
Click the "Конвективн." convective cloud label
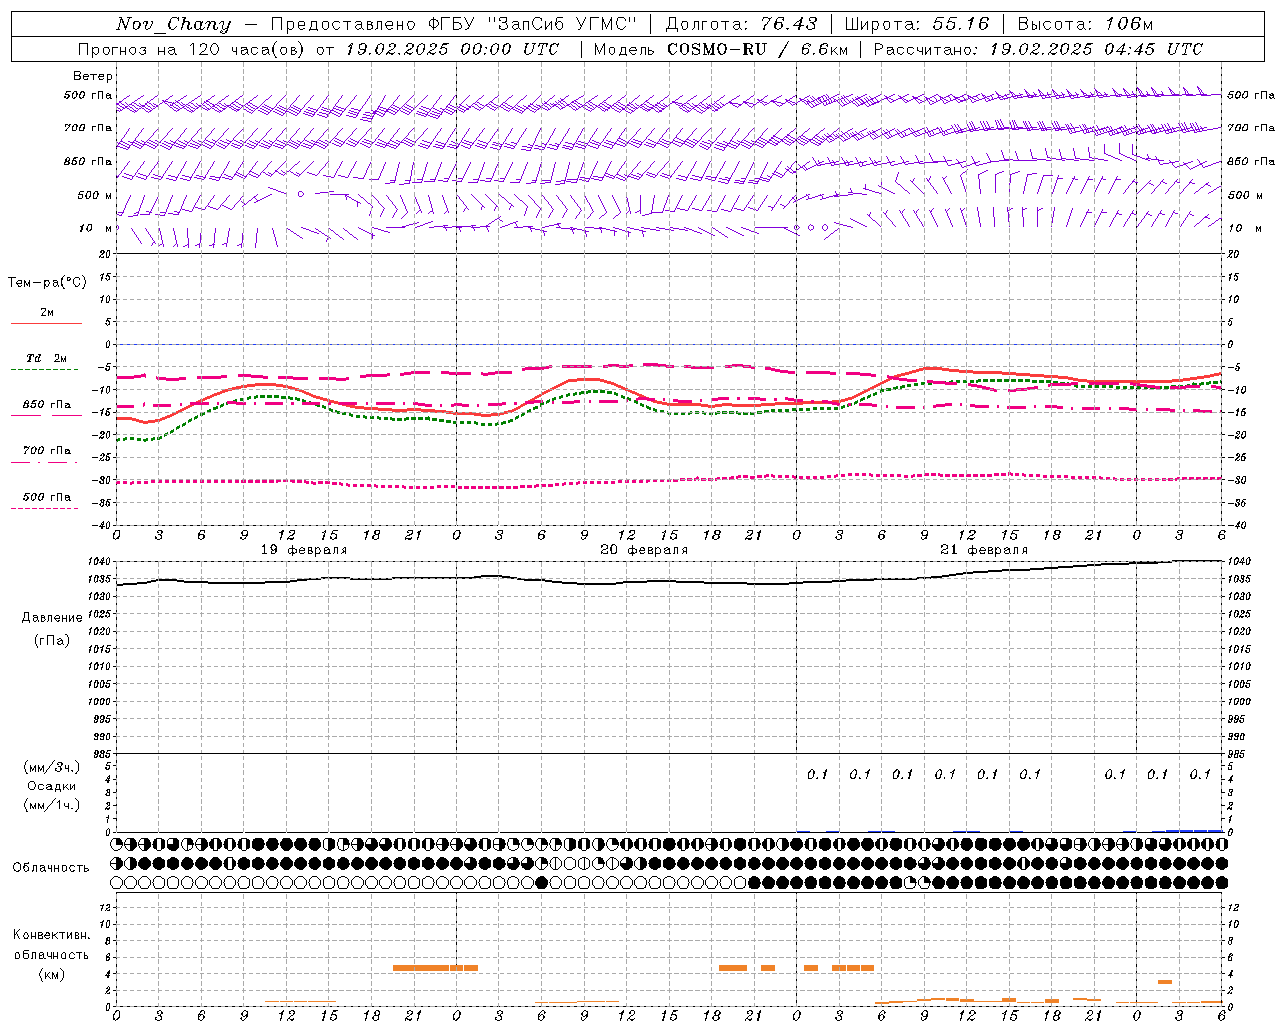click(52, 935)
